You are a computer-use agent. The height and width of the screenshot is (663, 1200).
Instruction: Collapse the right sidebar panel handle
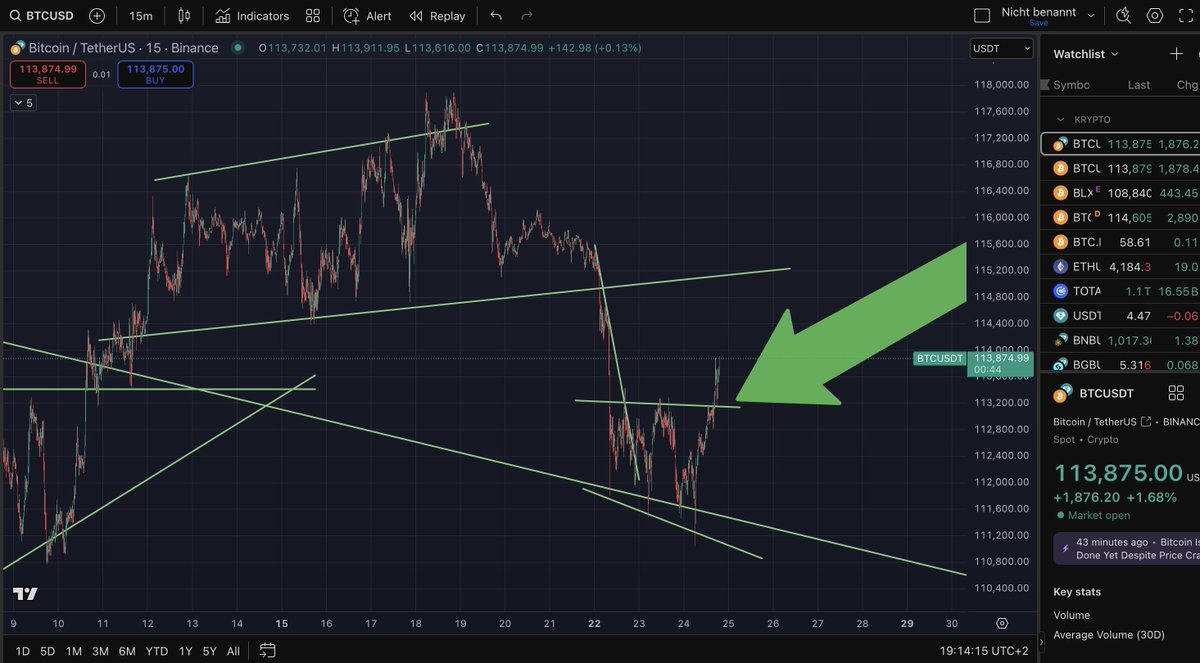(x=1043, y=640)
